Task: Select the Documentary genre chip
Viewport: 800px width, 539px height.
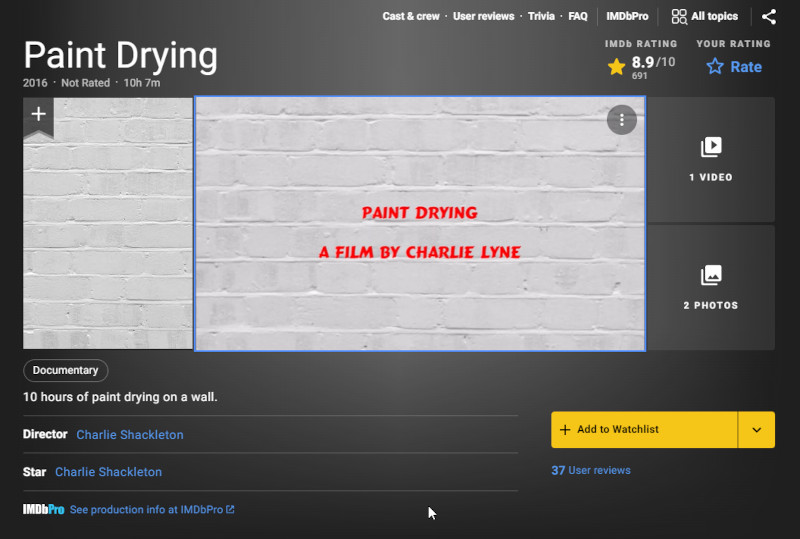Action: [x=65, y=370]
